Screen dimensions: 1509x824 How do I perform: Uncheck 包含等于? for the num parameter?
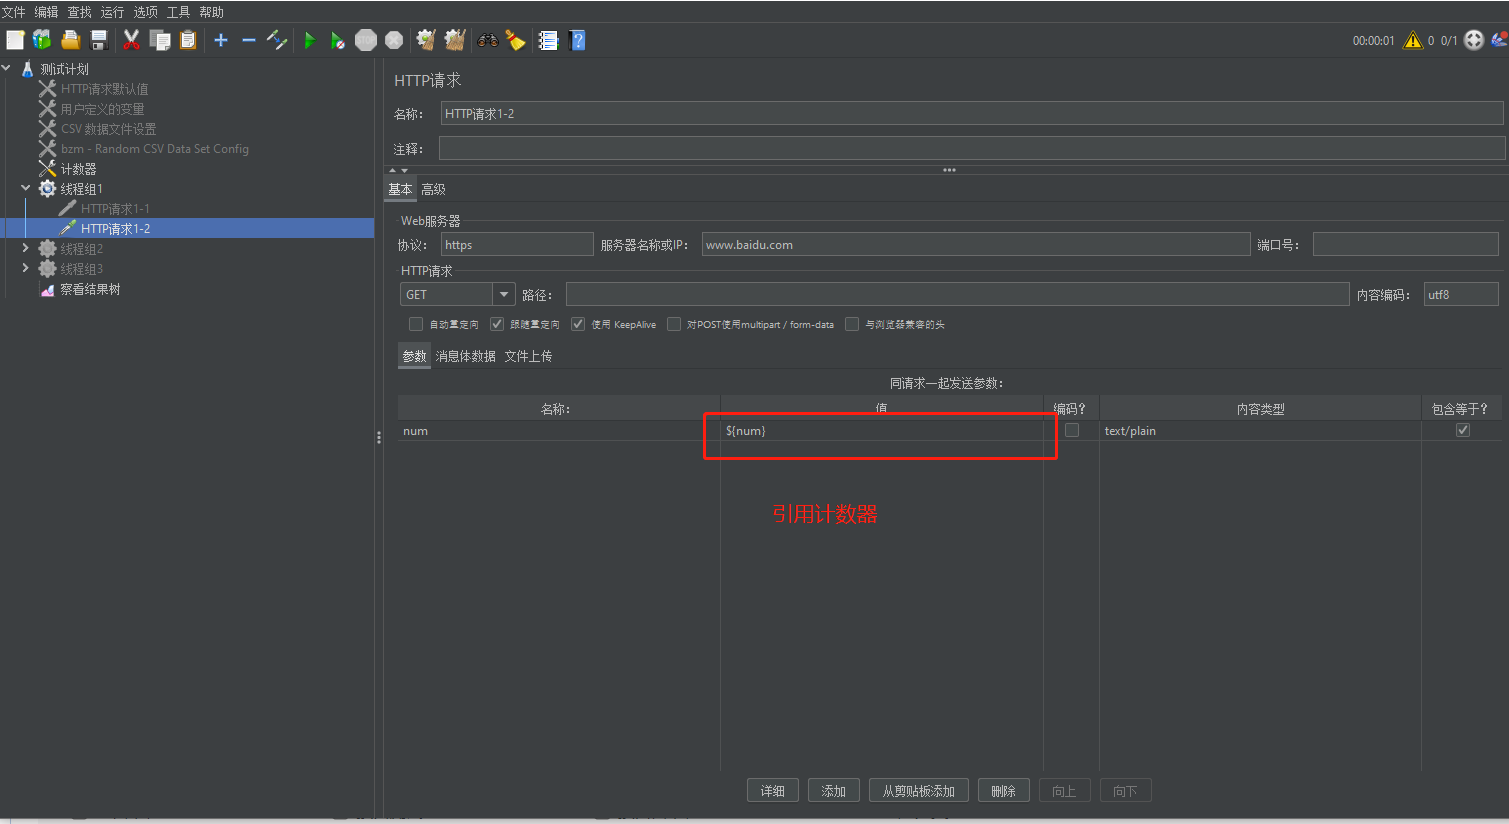click(x=1463, y=430)
